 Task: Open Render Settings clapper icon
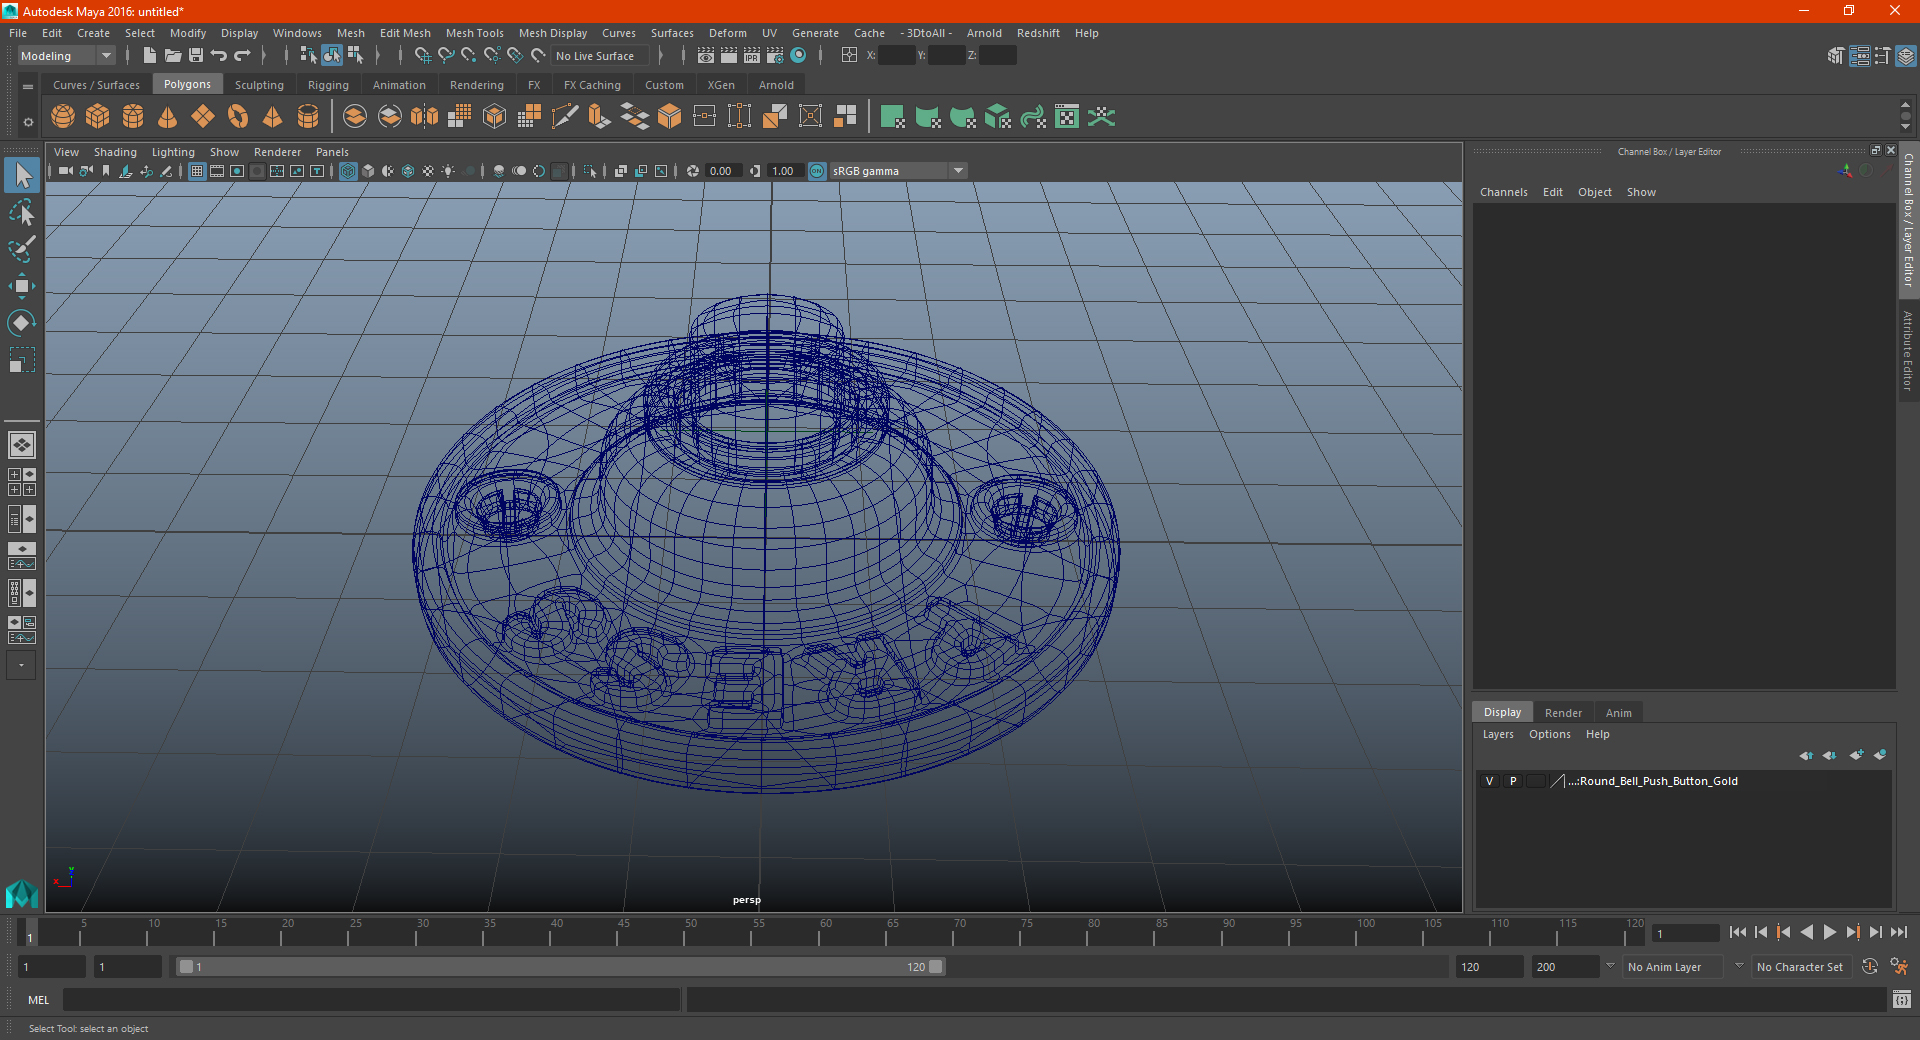775,56
